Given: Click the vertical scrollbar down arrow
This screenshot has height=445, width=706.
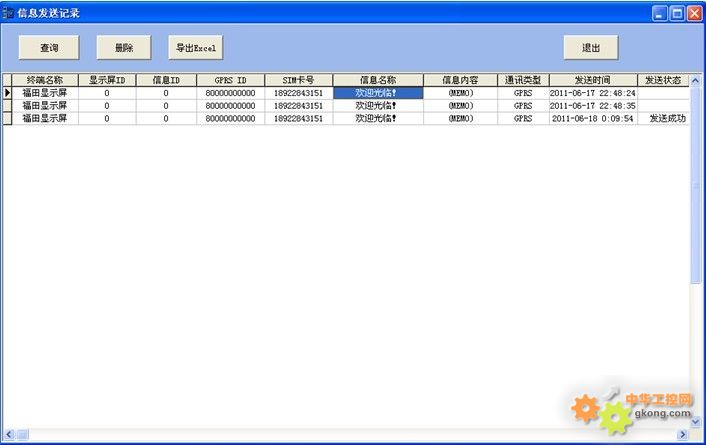Looking at the screenshot, I should tap(696, 422).
